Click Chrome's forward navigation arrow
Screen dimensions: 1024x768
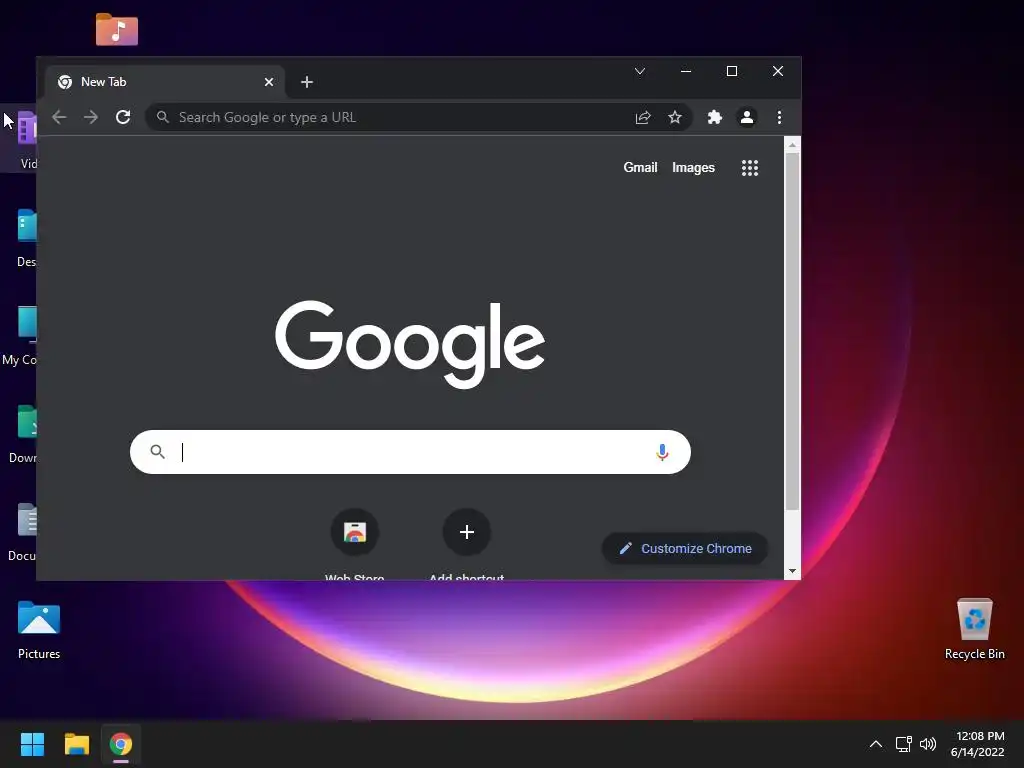click(91, 118)
